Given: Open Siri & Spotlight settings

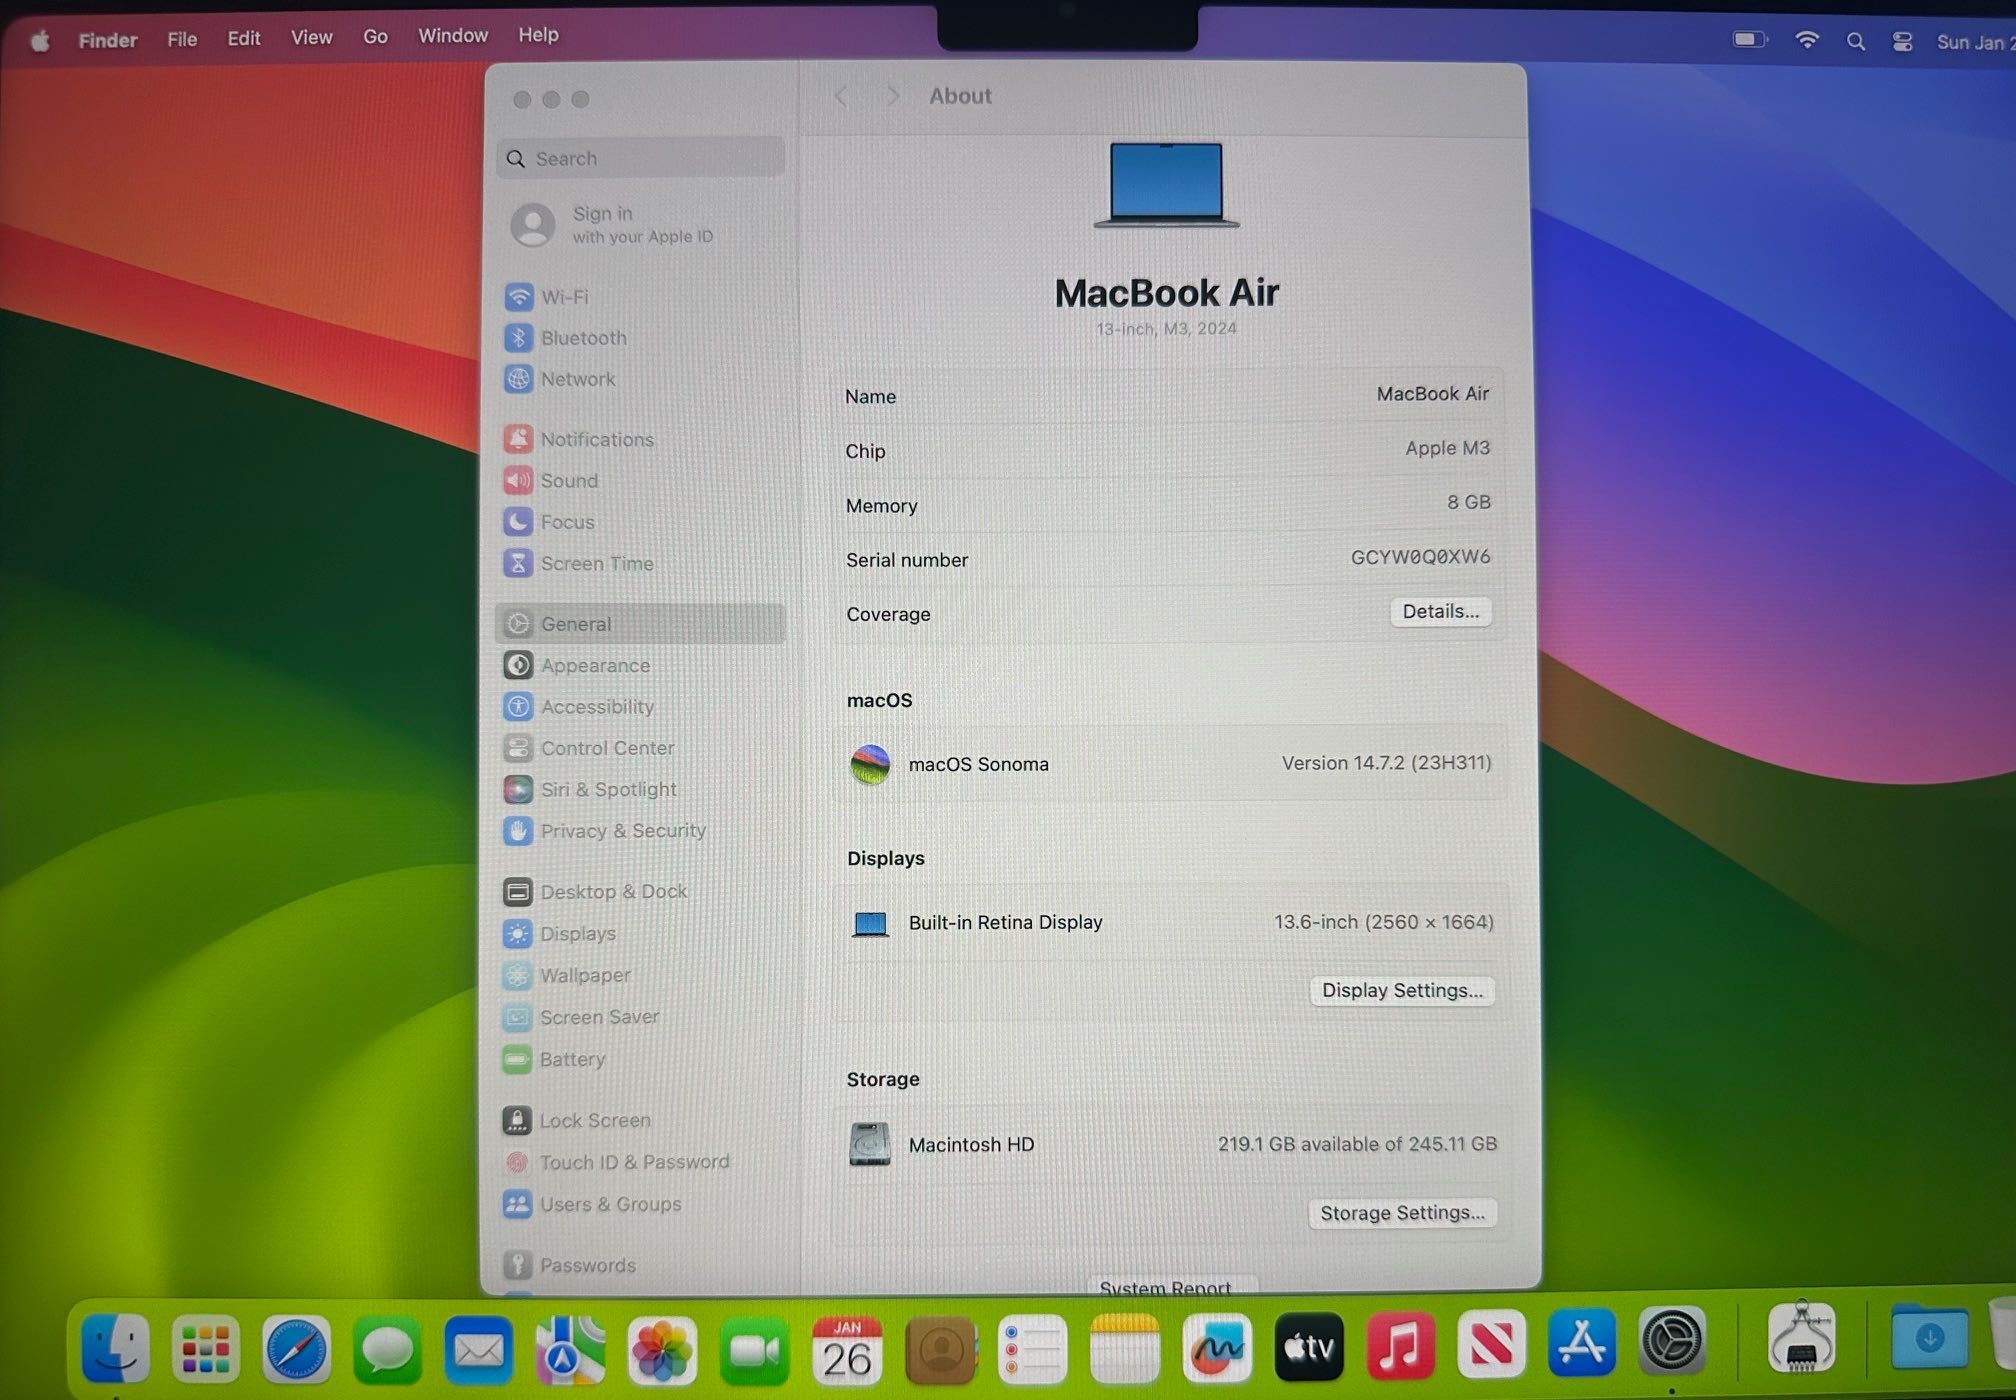Looking at the screenshot, I should pos(590,790).
